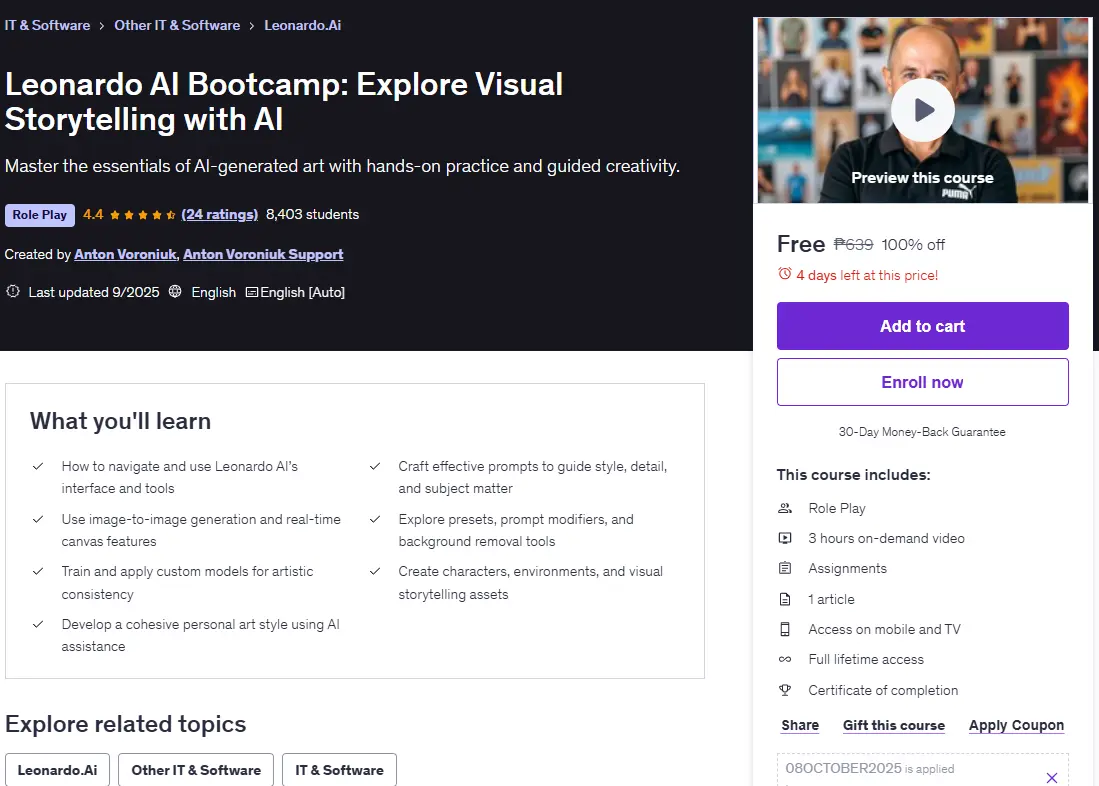Click 'English [Auto]' captions text
Image resolution: width=1099 pixels, height=786 pixels.
303,292
